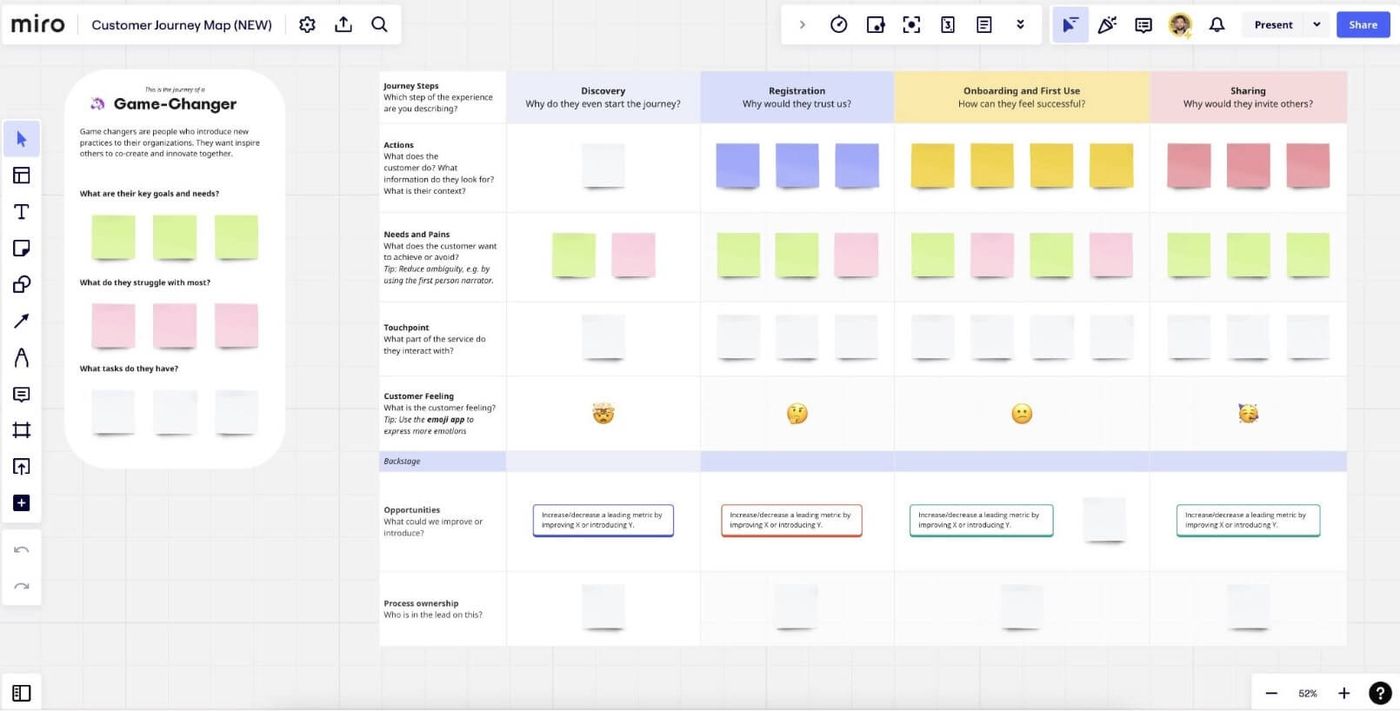The width and height of the screenshot is (1400, 711).
Task: Click the Share button
Action: [1363, 25]
